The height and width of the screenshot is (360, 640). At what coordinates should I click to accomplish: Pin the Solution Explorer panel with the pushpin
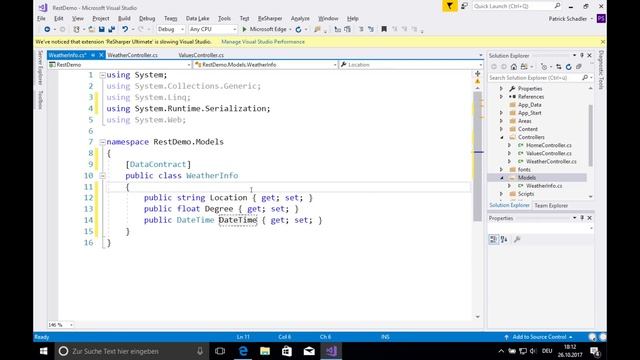coord(582,56)
